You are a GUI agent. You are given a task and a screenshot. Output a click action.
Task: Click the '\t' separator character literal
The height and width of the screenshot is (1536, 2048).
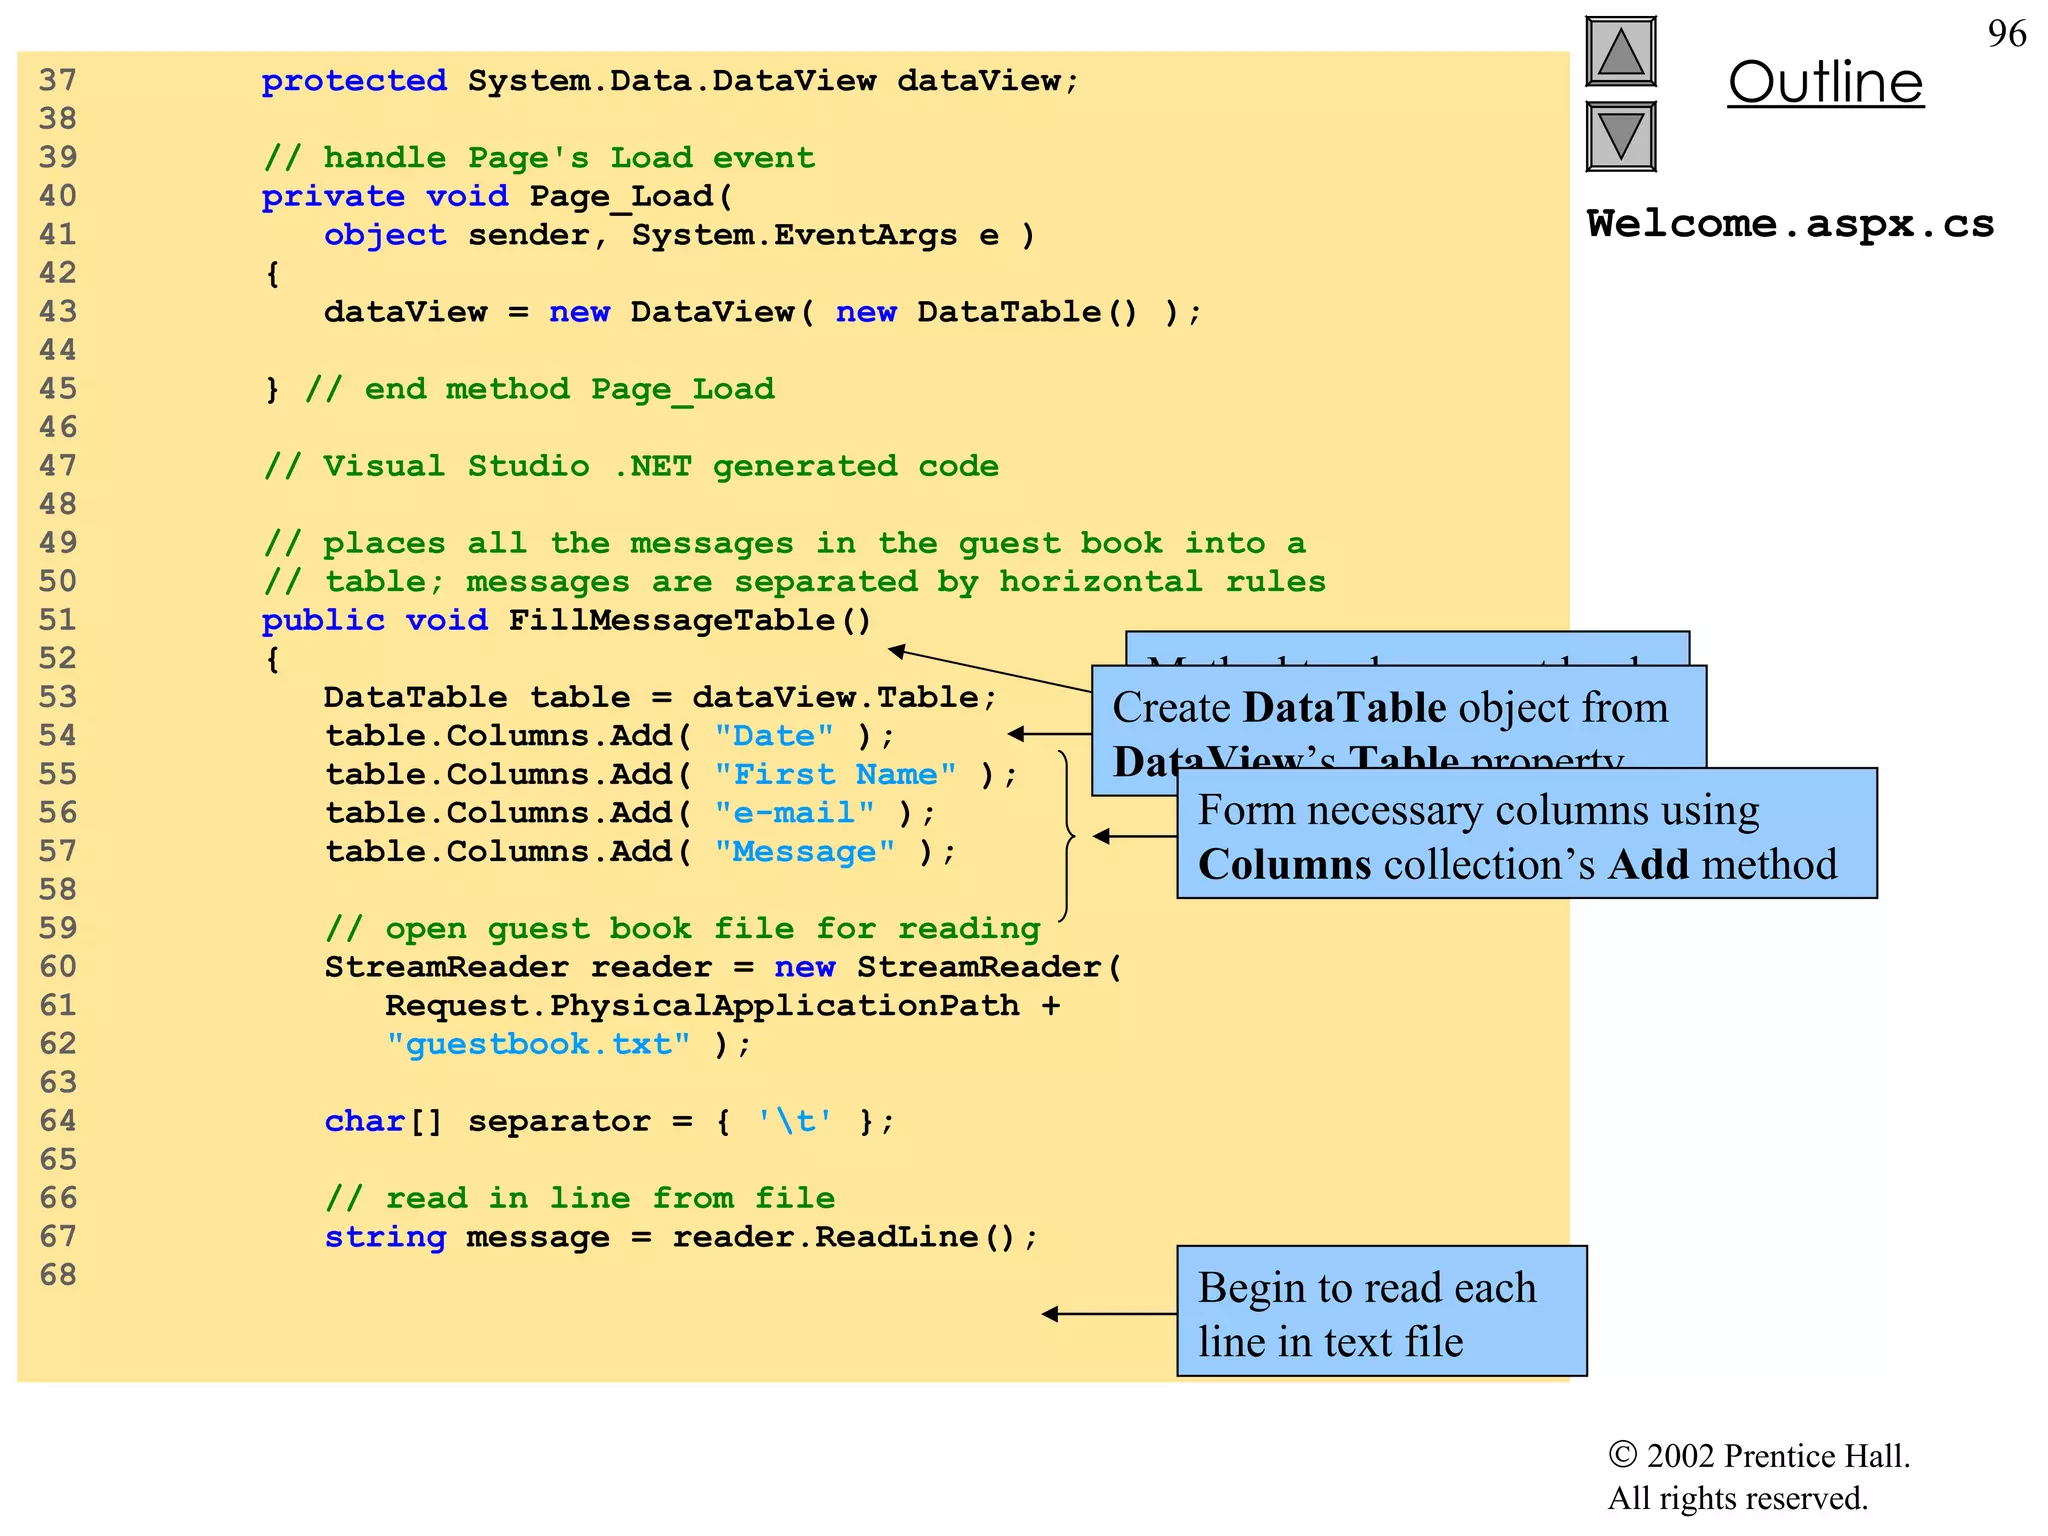click(x=794, y=1121)
